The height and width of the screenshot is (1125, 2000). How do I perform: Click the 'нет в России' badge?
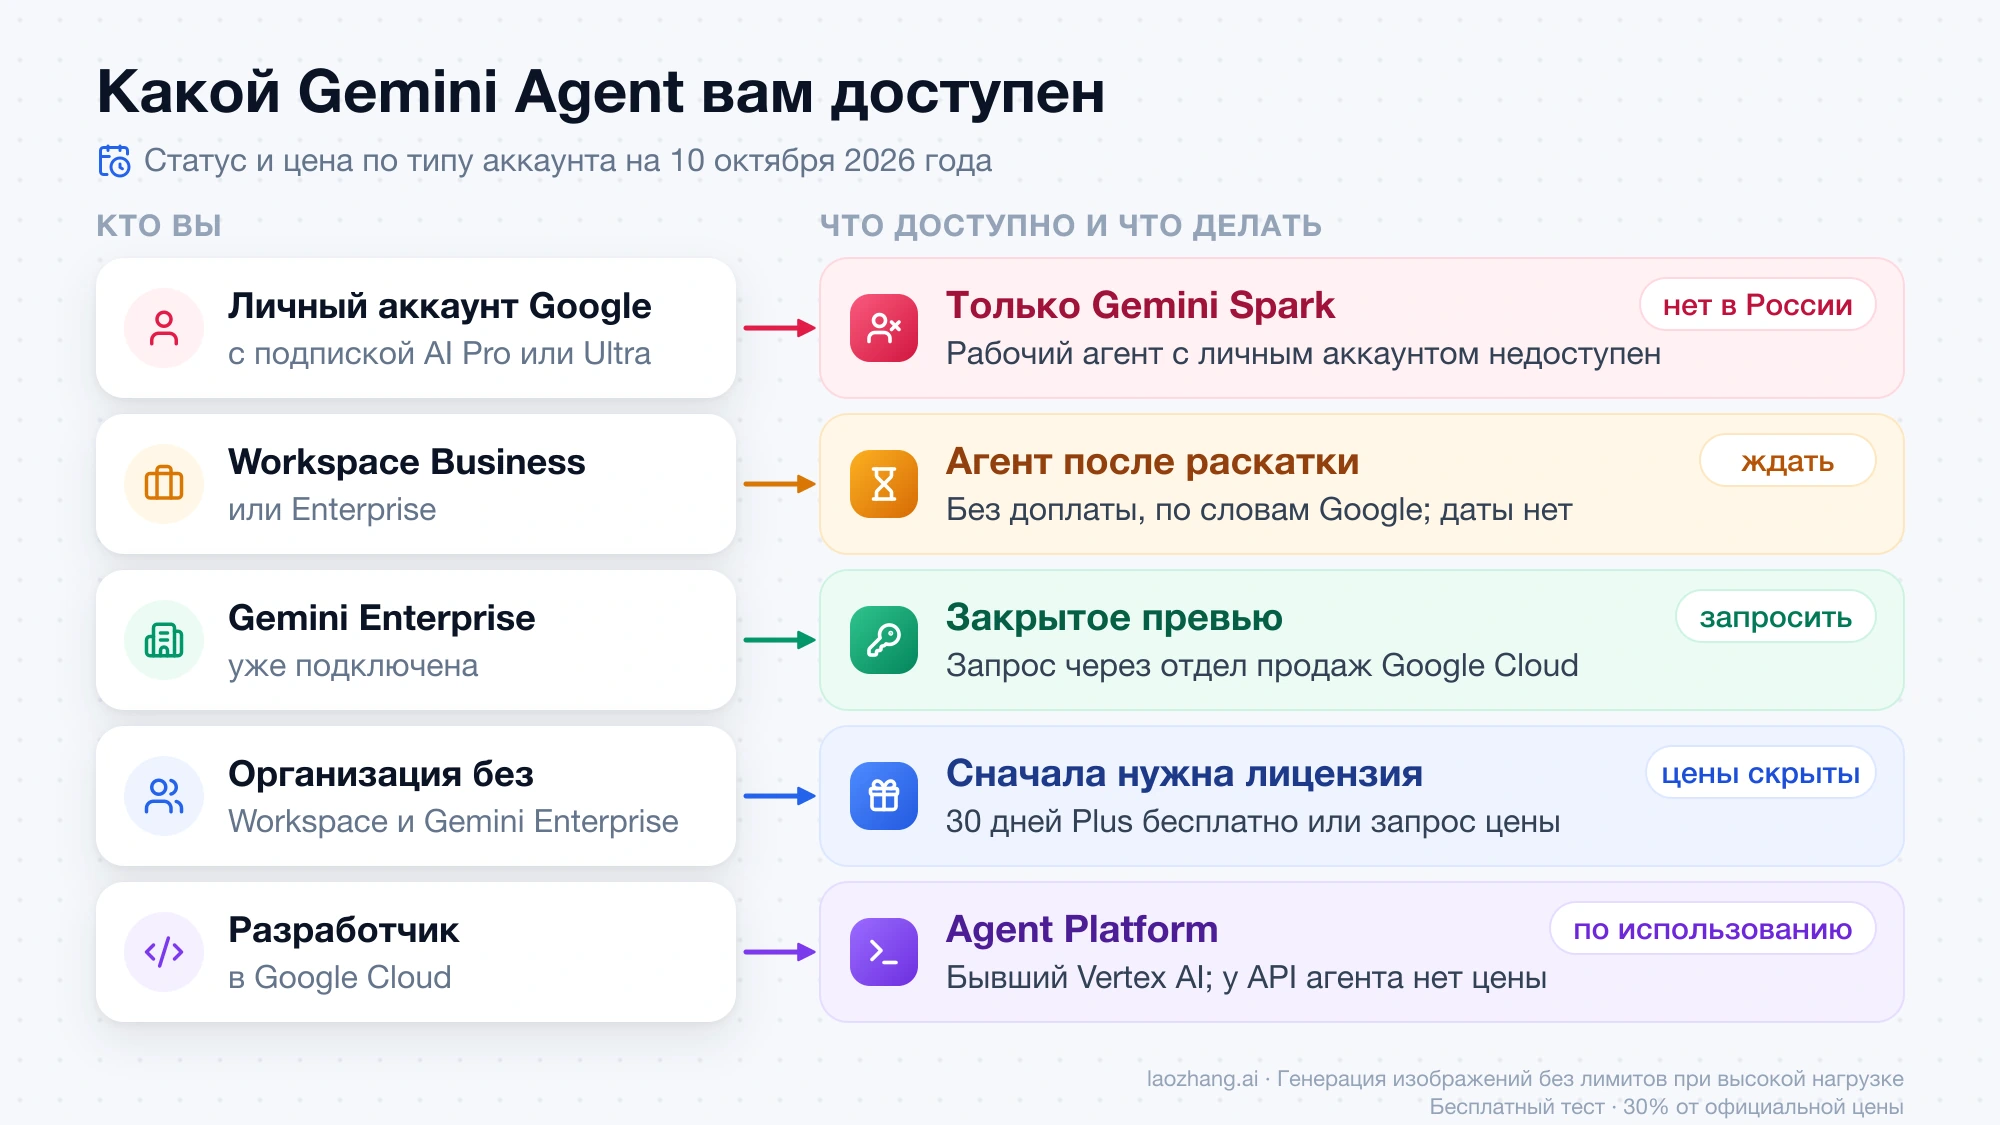1758,305
